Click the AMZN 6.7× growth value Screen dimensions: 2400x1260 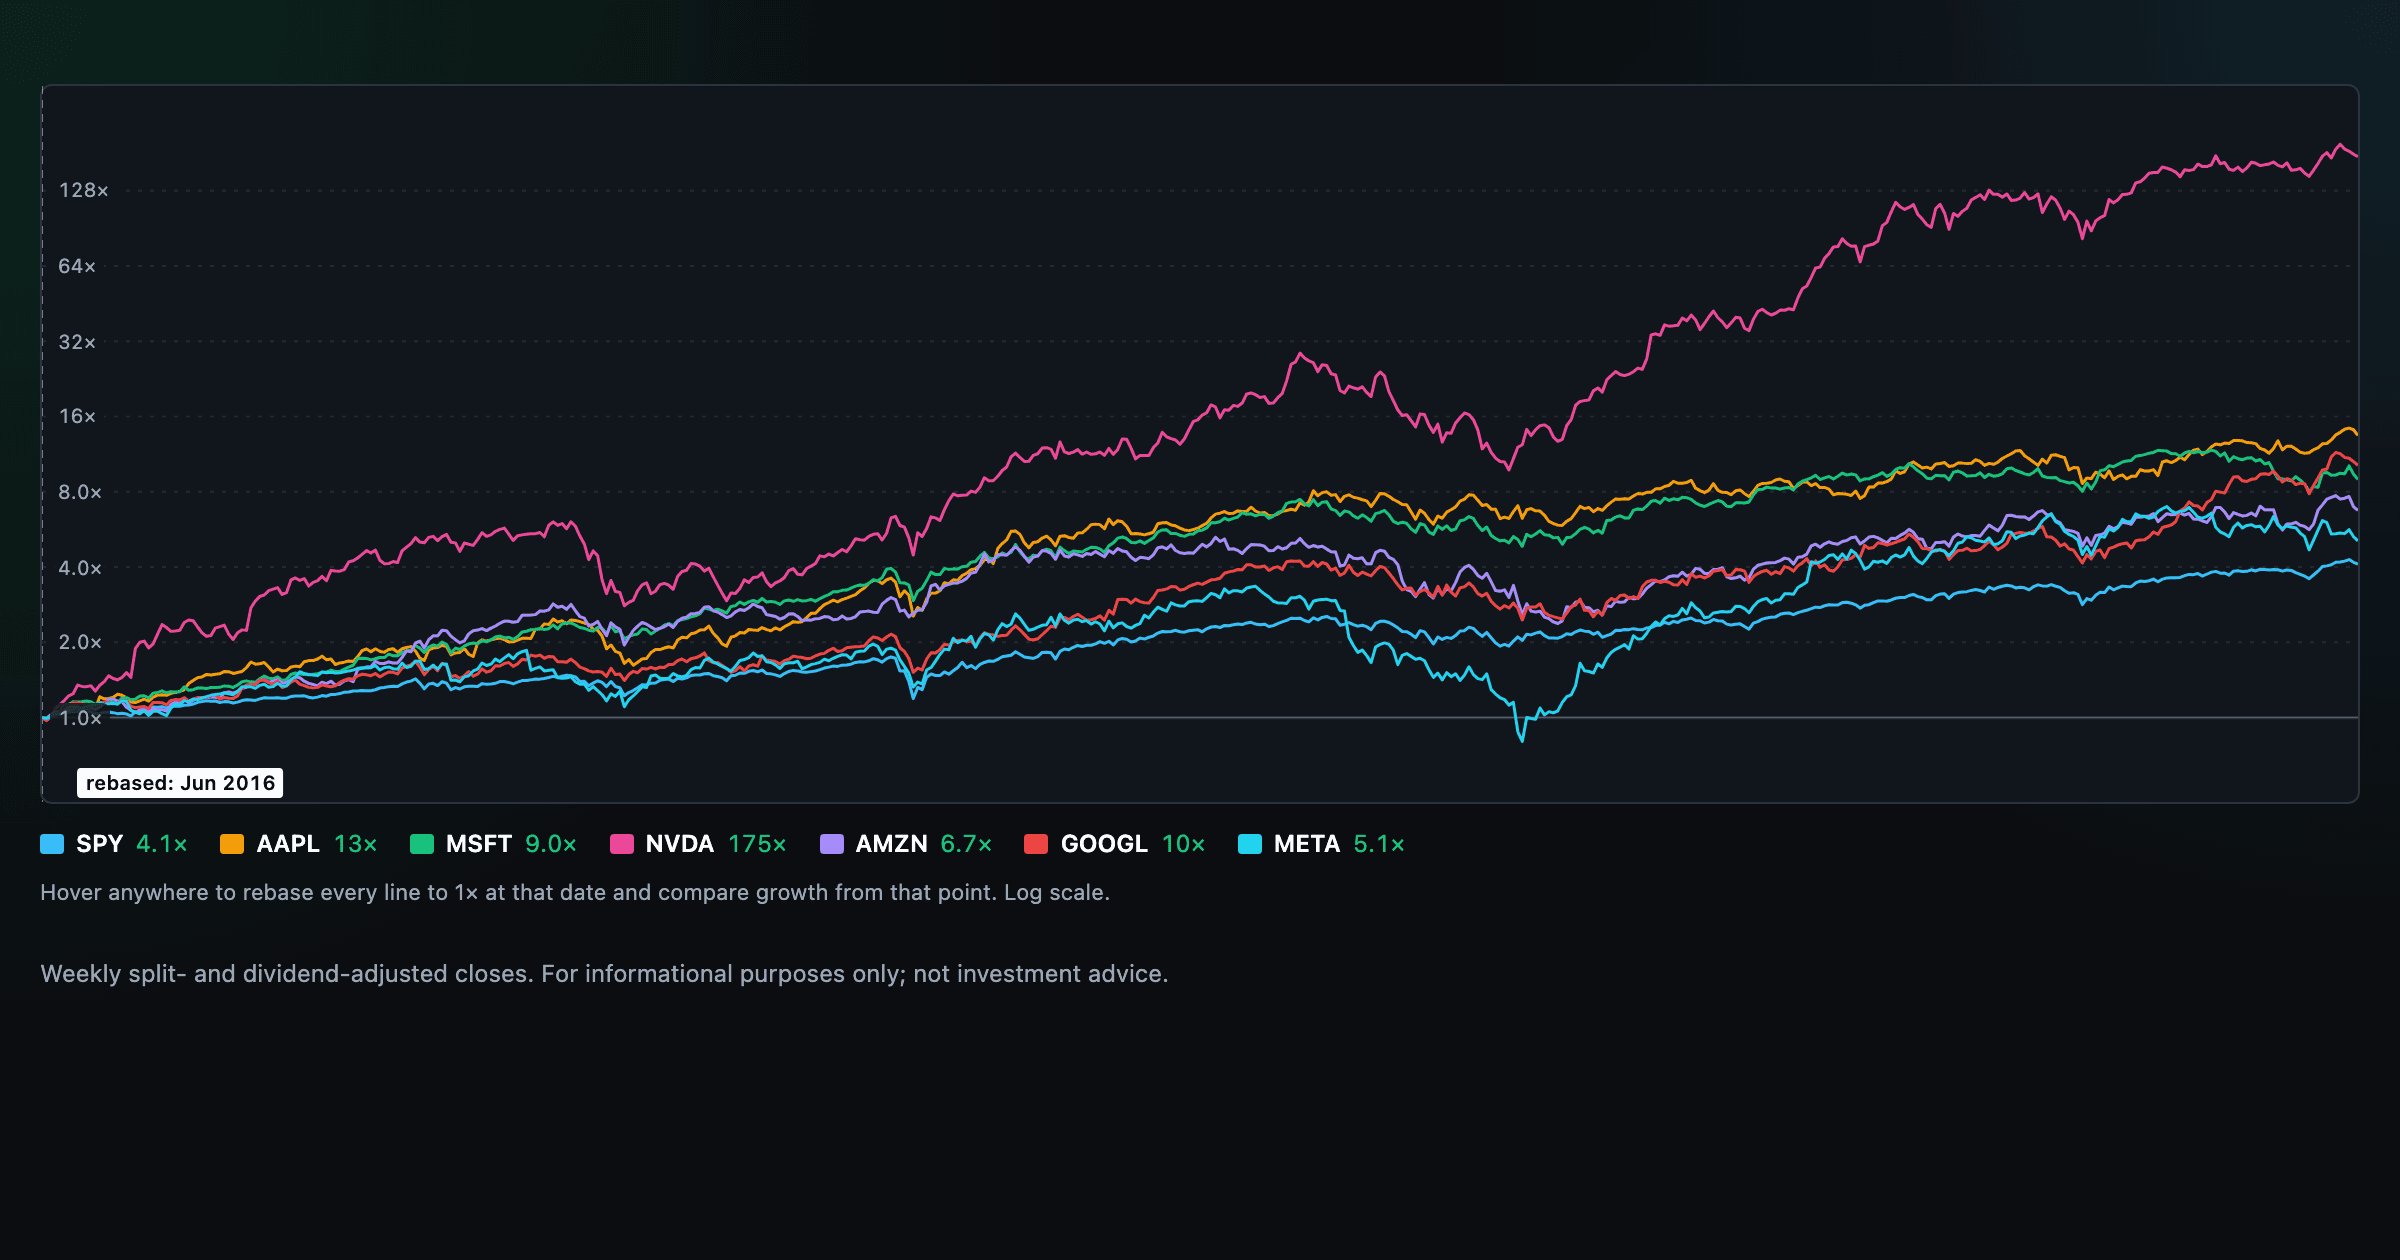966,844
